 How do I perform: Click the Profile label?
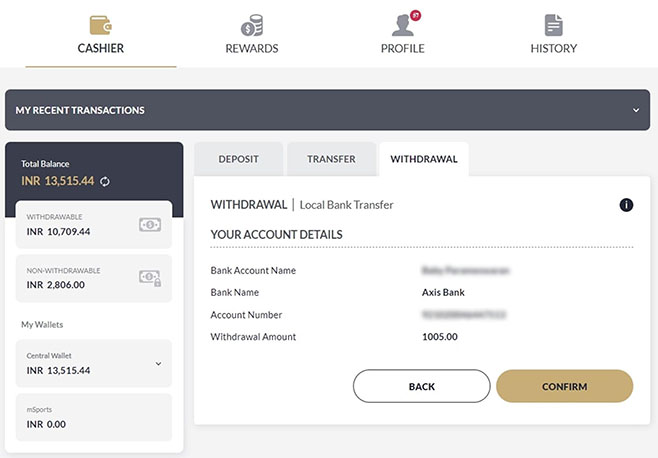click(402, 48)
